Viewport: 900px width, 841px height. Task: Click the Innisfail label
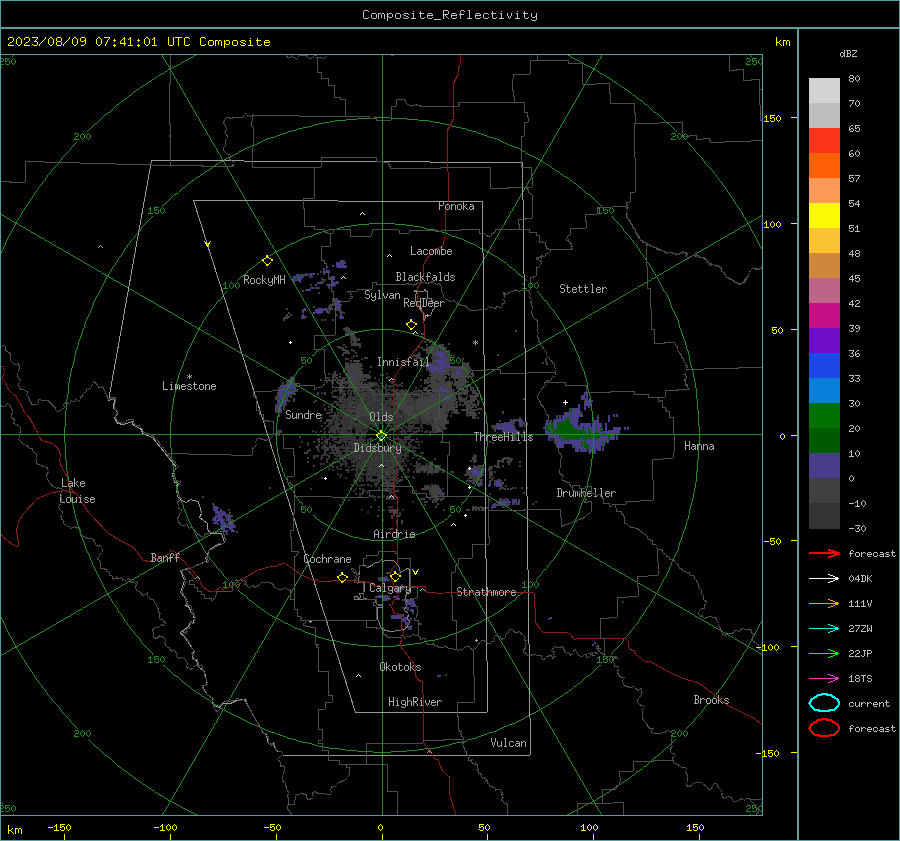[x=403, y=362]
